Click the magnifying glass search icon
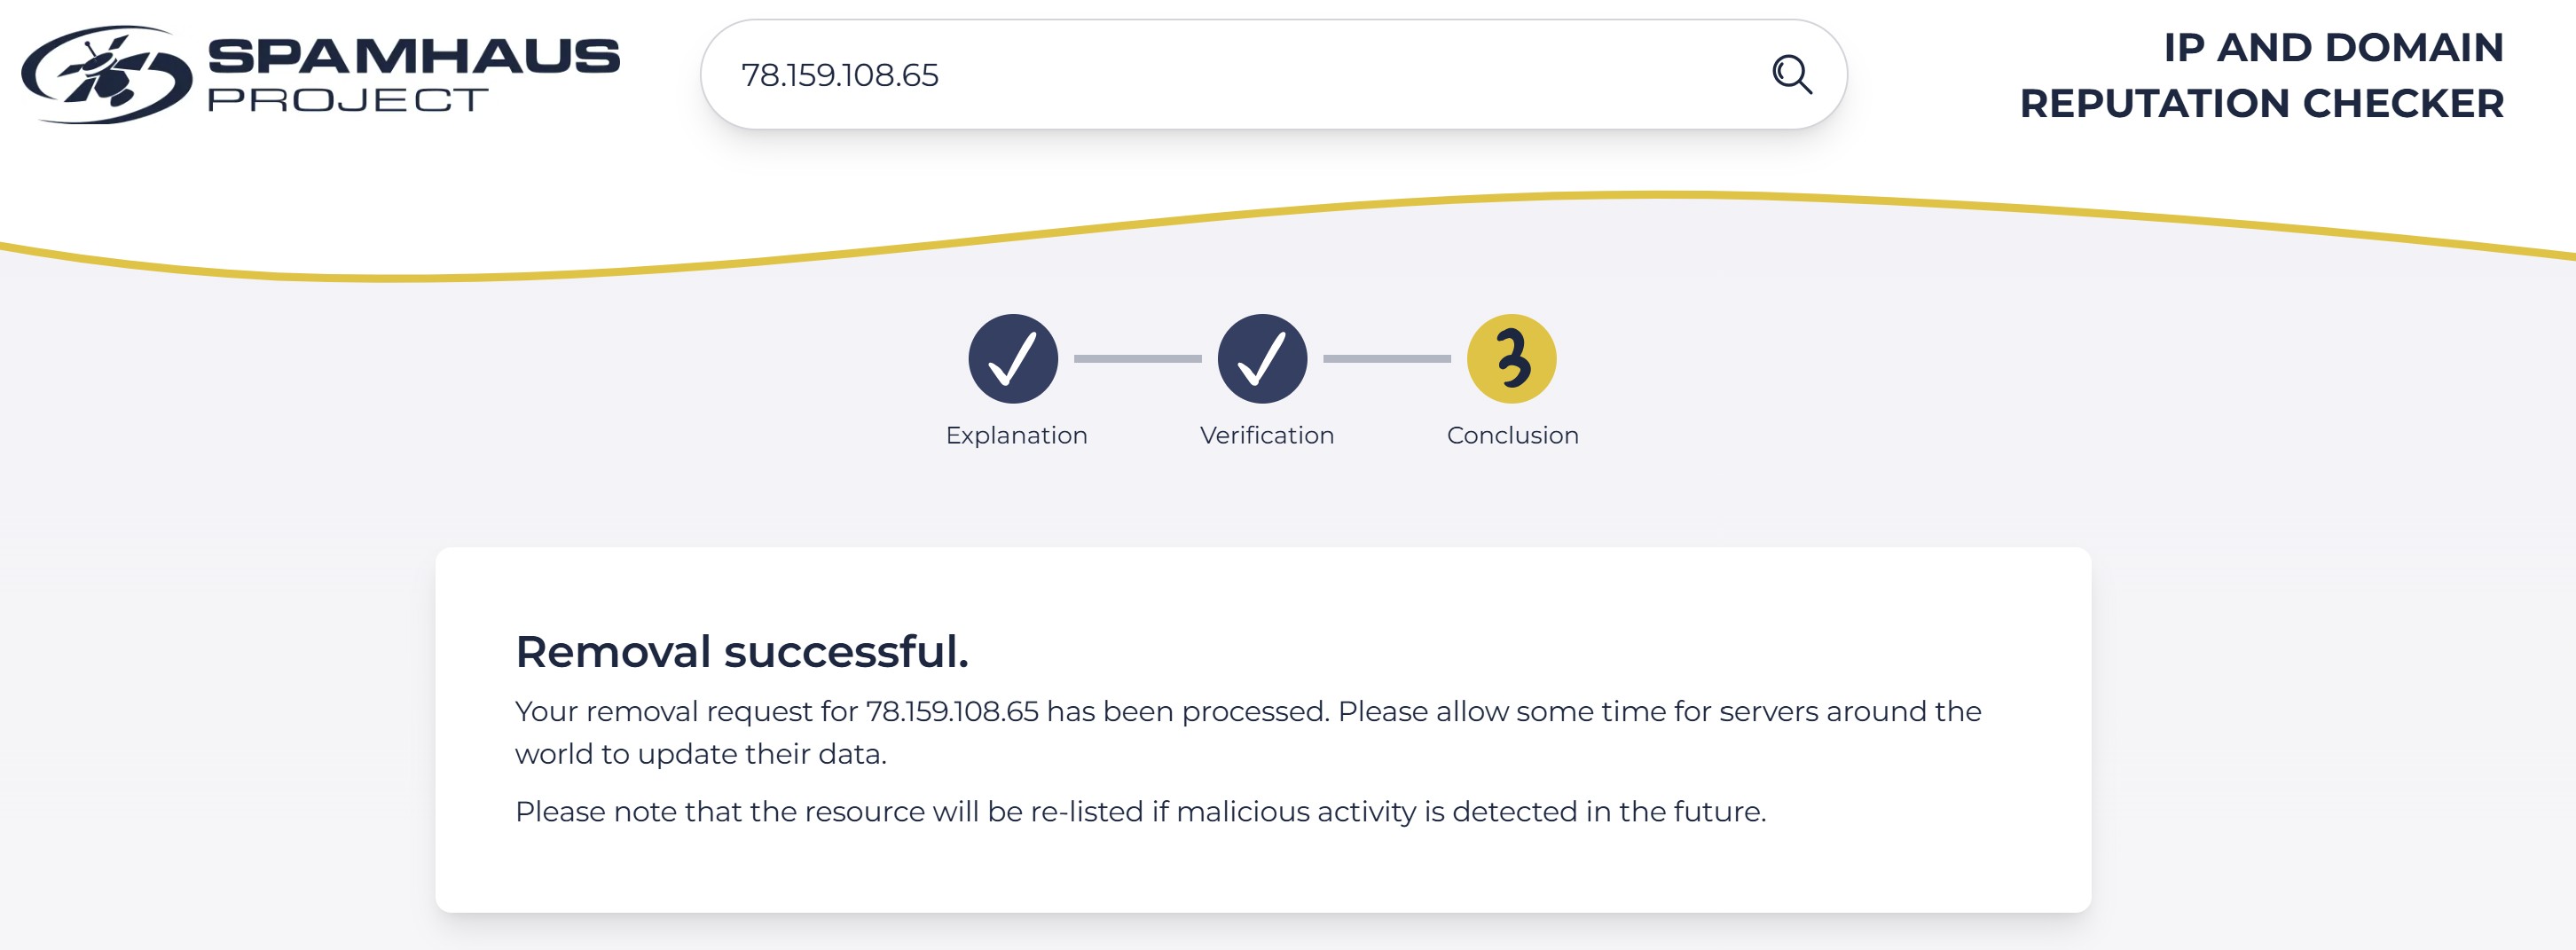2576x950 pixels. pos(1791,74)
